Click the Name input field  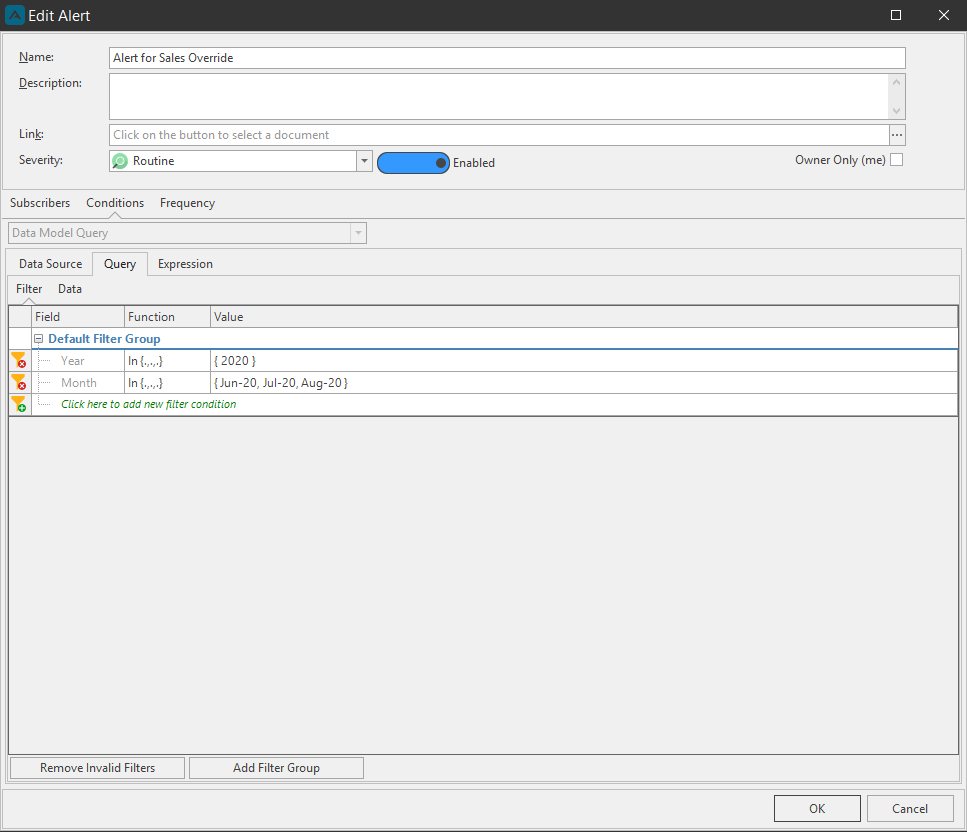507,58
